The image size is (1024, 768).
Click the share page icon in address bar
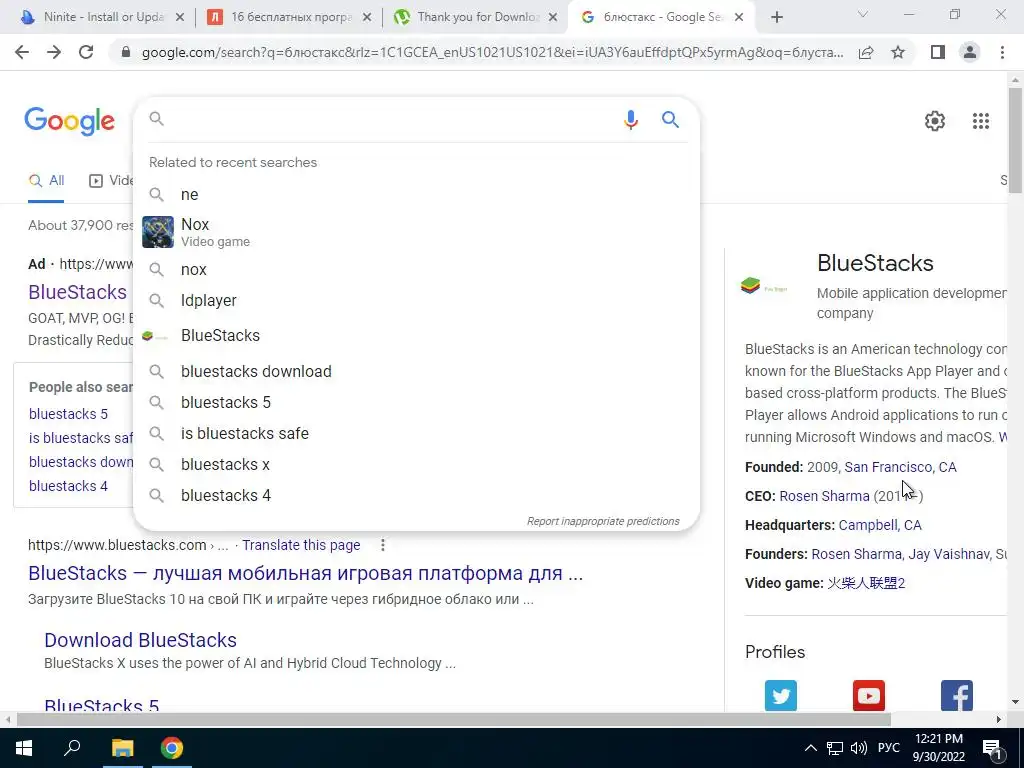(x=866, y=52)
